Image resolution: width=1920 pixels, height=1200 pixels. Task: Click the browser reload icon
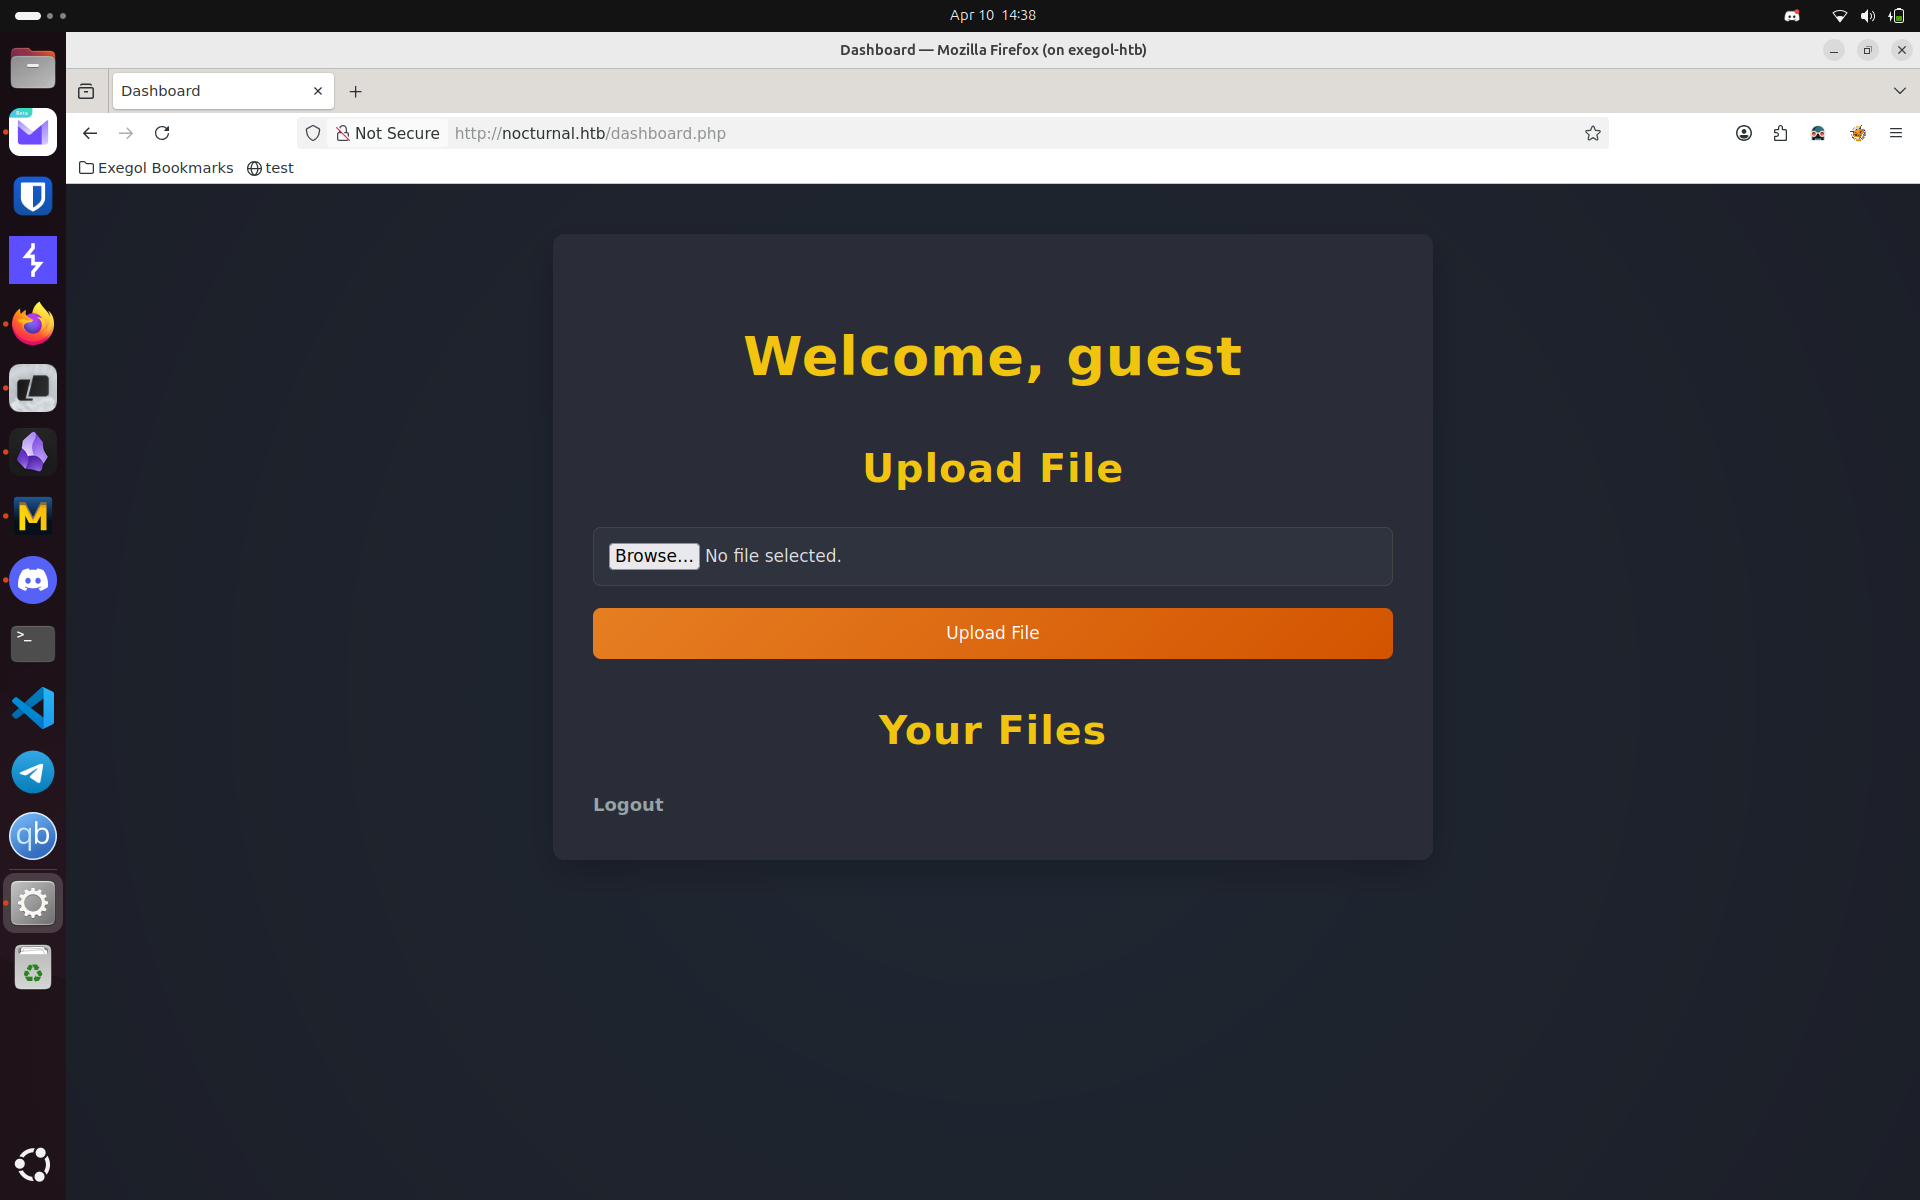pyautogui.click(x=162, y=133)
